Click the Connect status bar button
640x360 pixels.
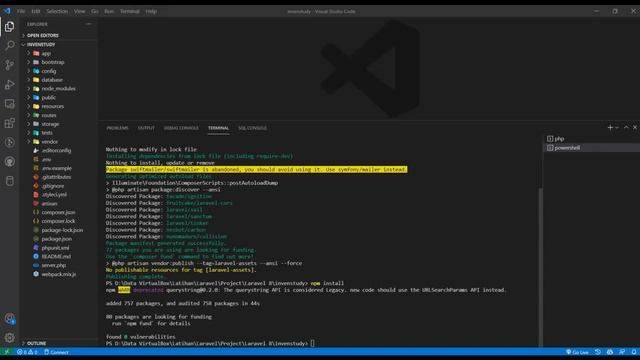tap(56, 352)
